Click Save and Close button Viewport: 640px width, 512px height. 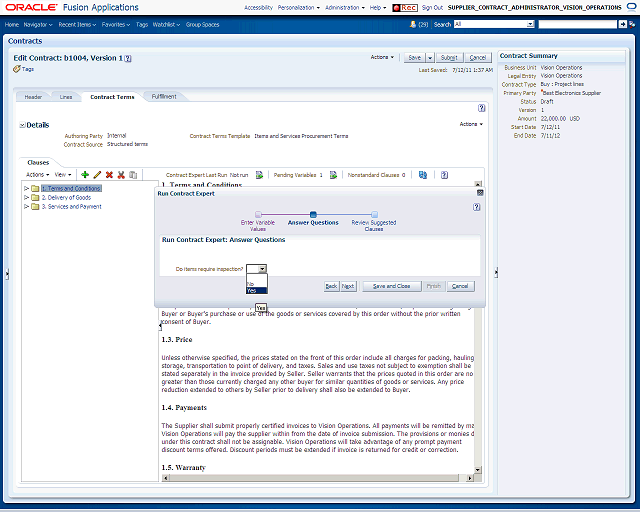pos(391,286)
